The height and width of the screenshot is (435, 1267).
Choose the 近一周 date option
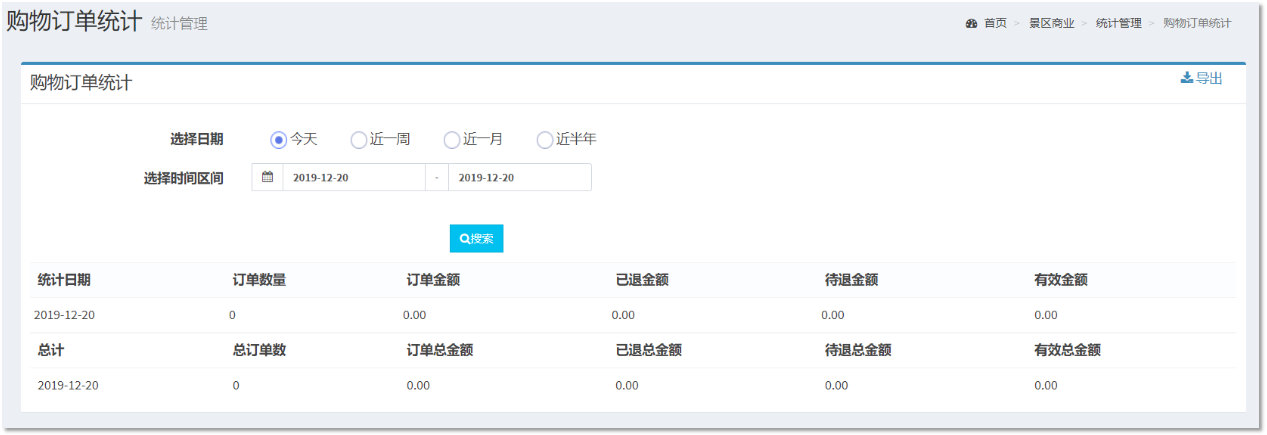pyautogui.click(x=359, y=140)
